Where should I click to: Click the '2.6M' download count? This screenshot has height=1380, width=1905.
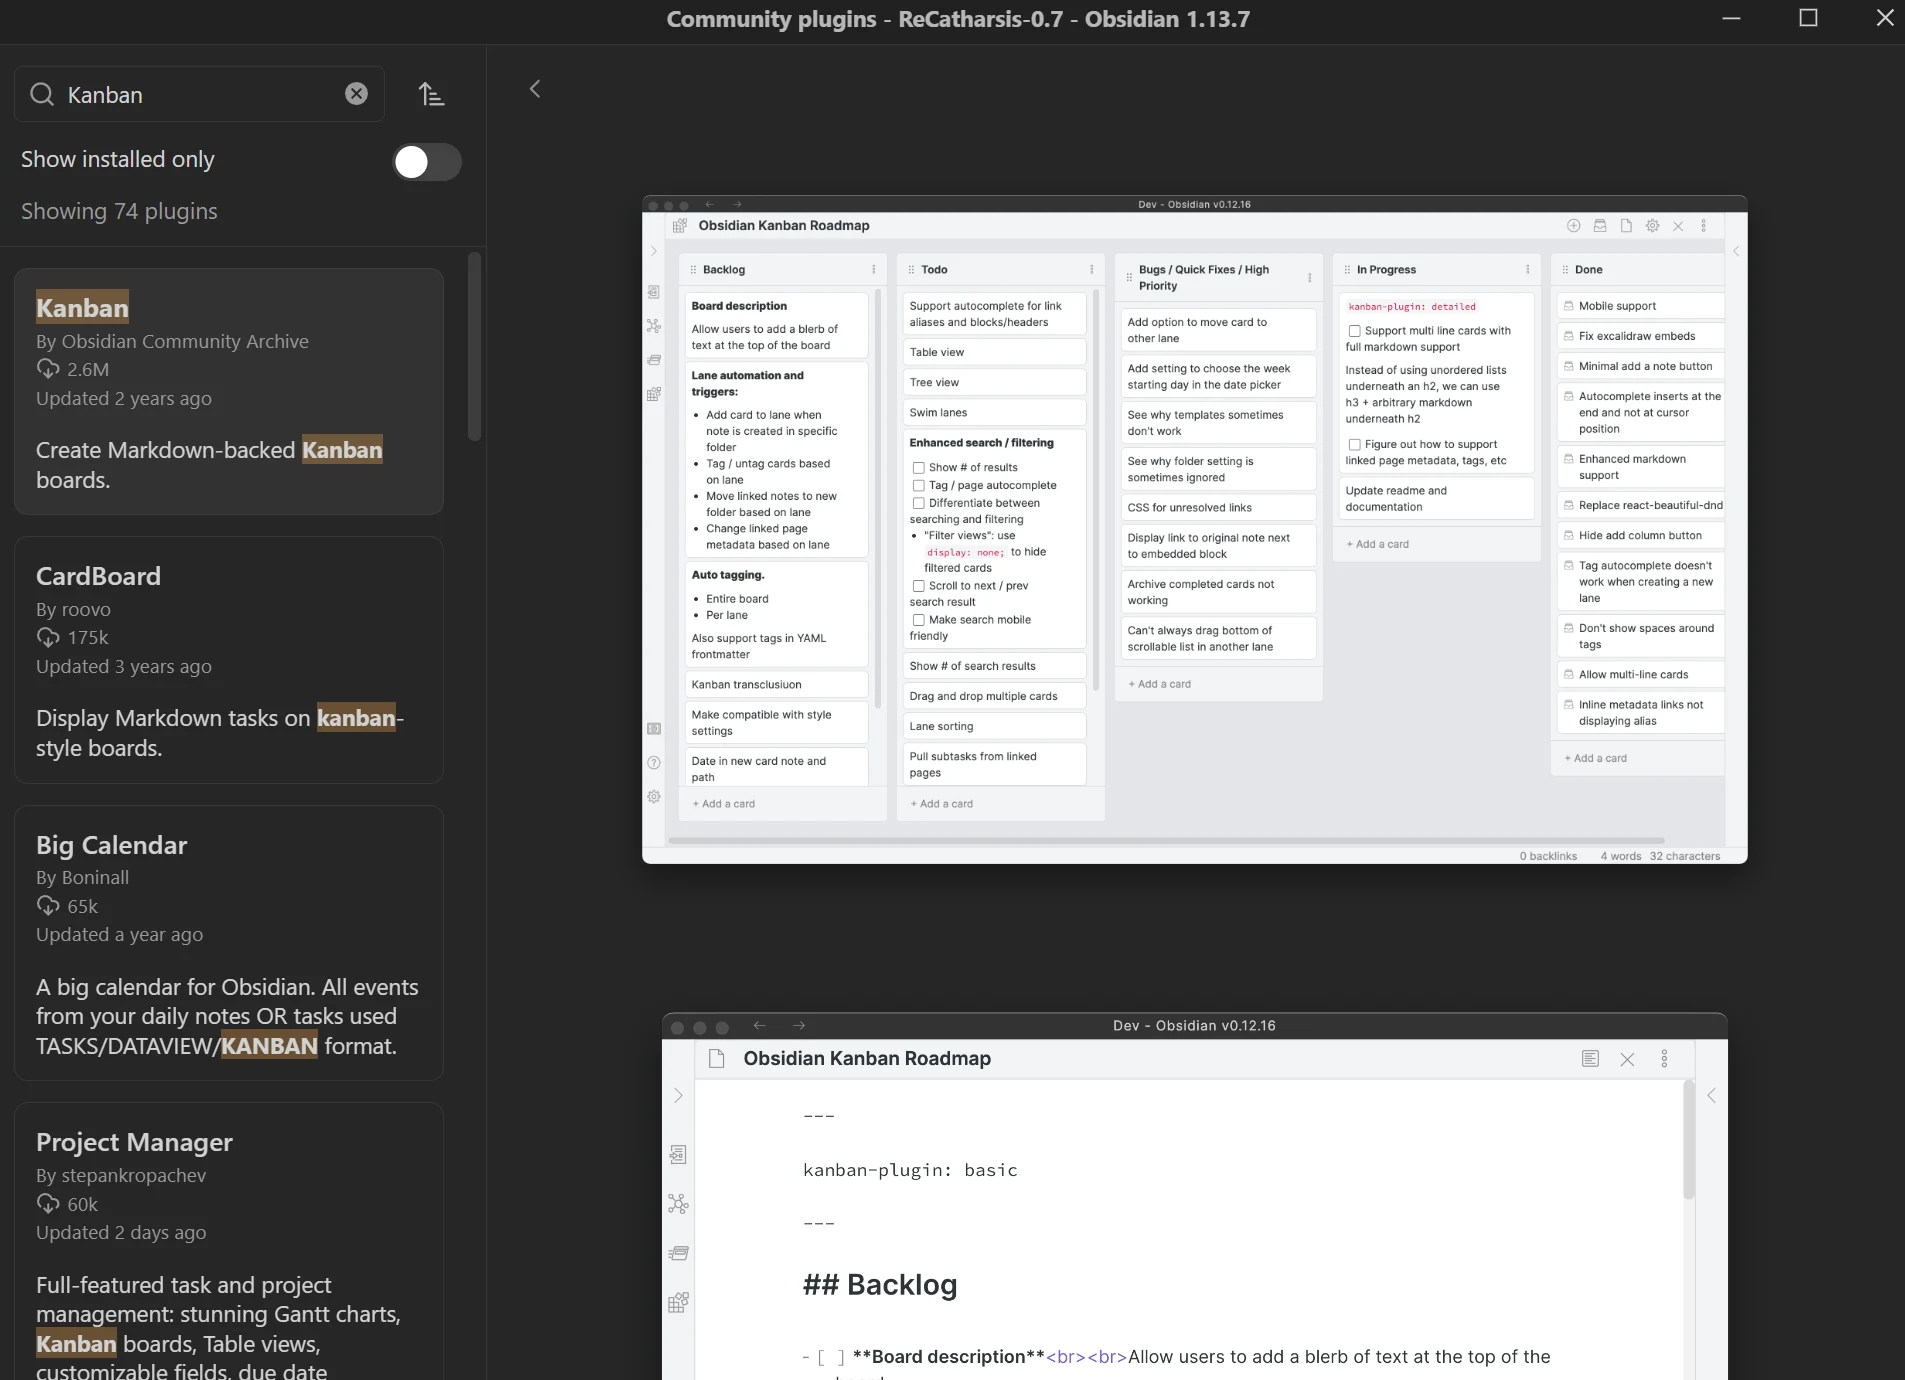[88, 369]
